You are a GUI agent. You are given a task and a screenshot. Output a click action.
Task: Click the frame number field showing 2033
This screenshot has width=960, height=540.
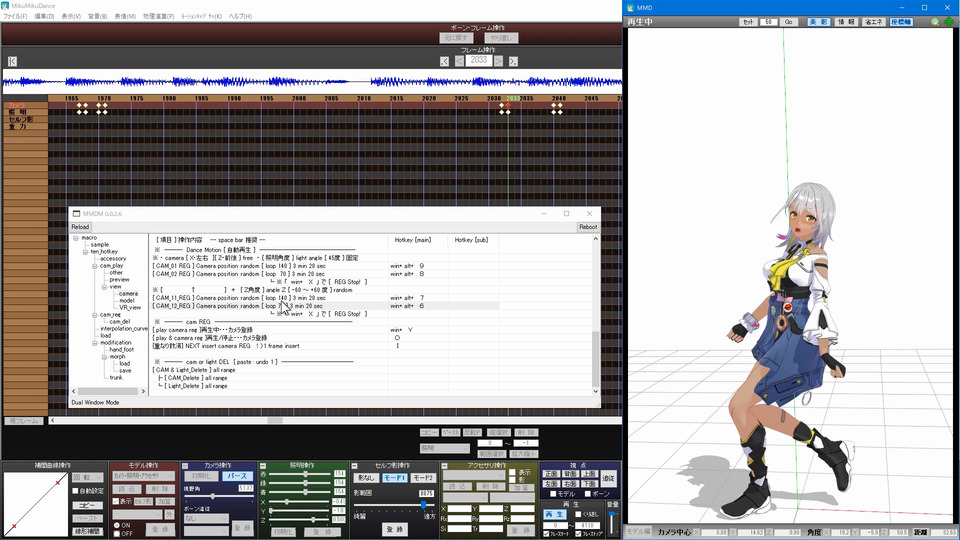(x=479, y=61)
